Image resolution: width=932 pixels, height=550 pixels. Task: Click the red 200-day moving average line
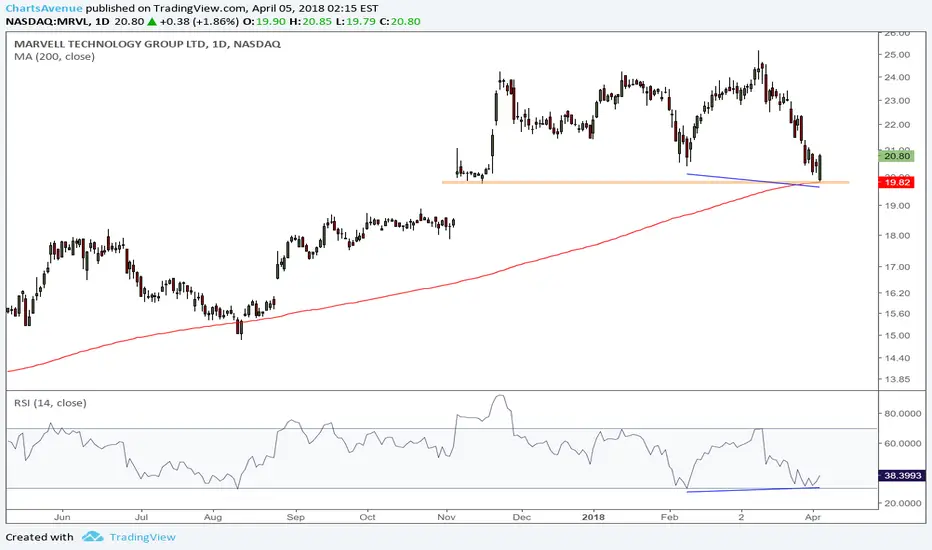pyautogui.click(x=416, y=290)
